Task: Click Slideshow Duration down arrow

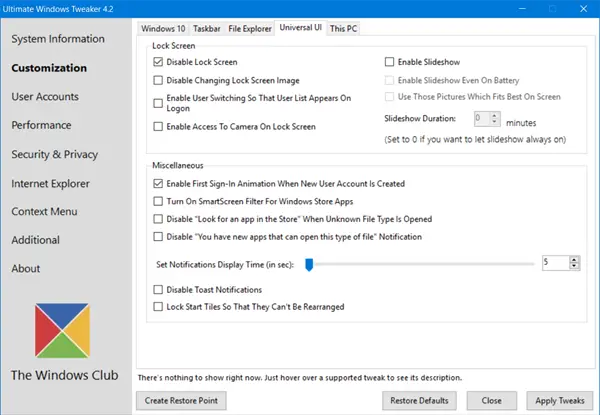Action: [494, 122]
